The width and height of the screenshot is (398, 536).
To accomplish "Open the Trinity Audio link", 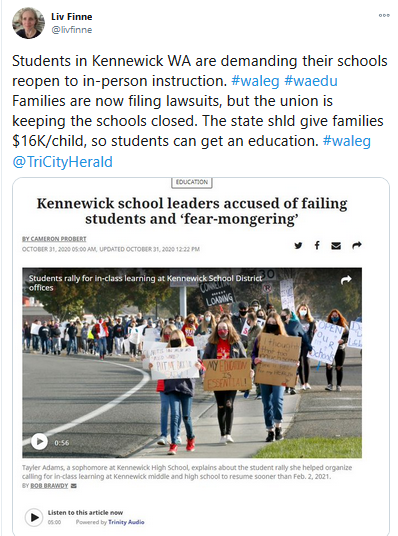I will click(x=126, y=522).
